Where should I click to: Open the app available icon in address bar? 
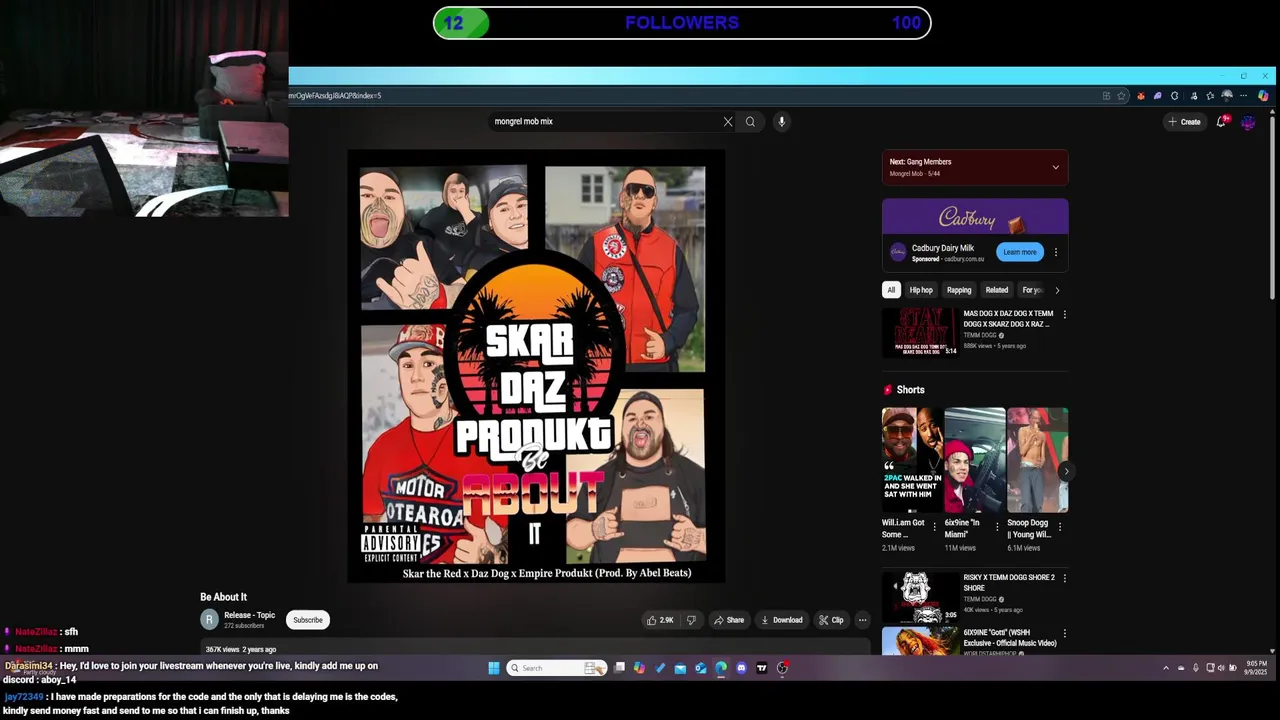1106,96
